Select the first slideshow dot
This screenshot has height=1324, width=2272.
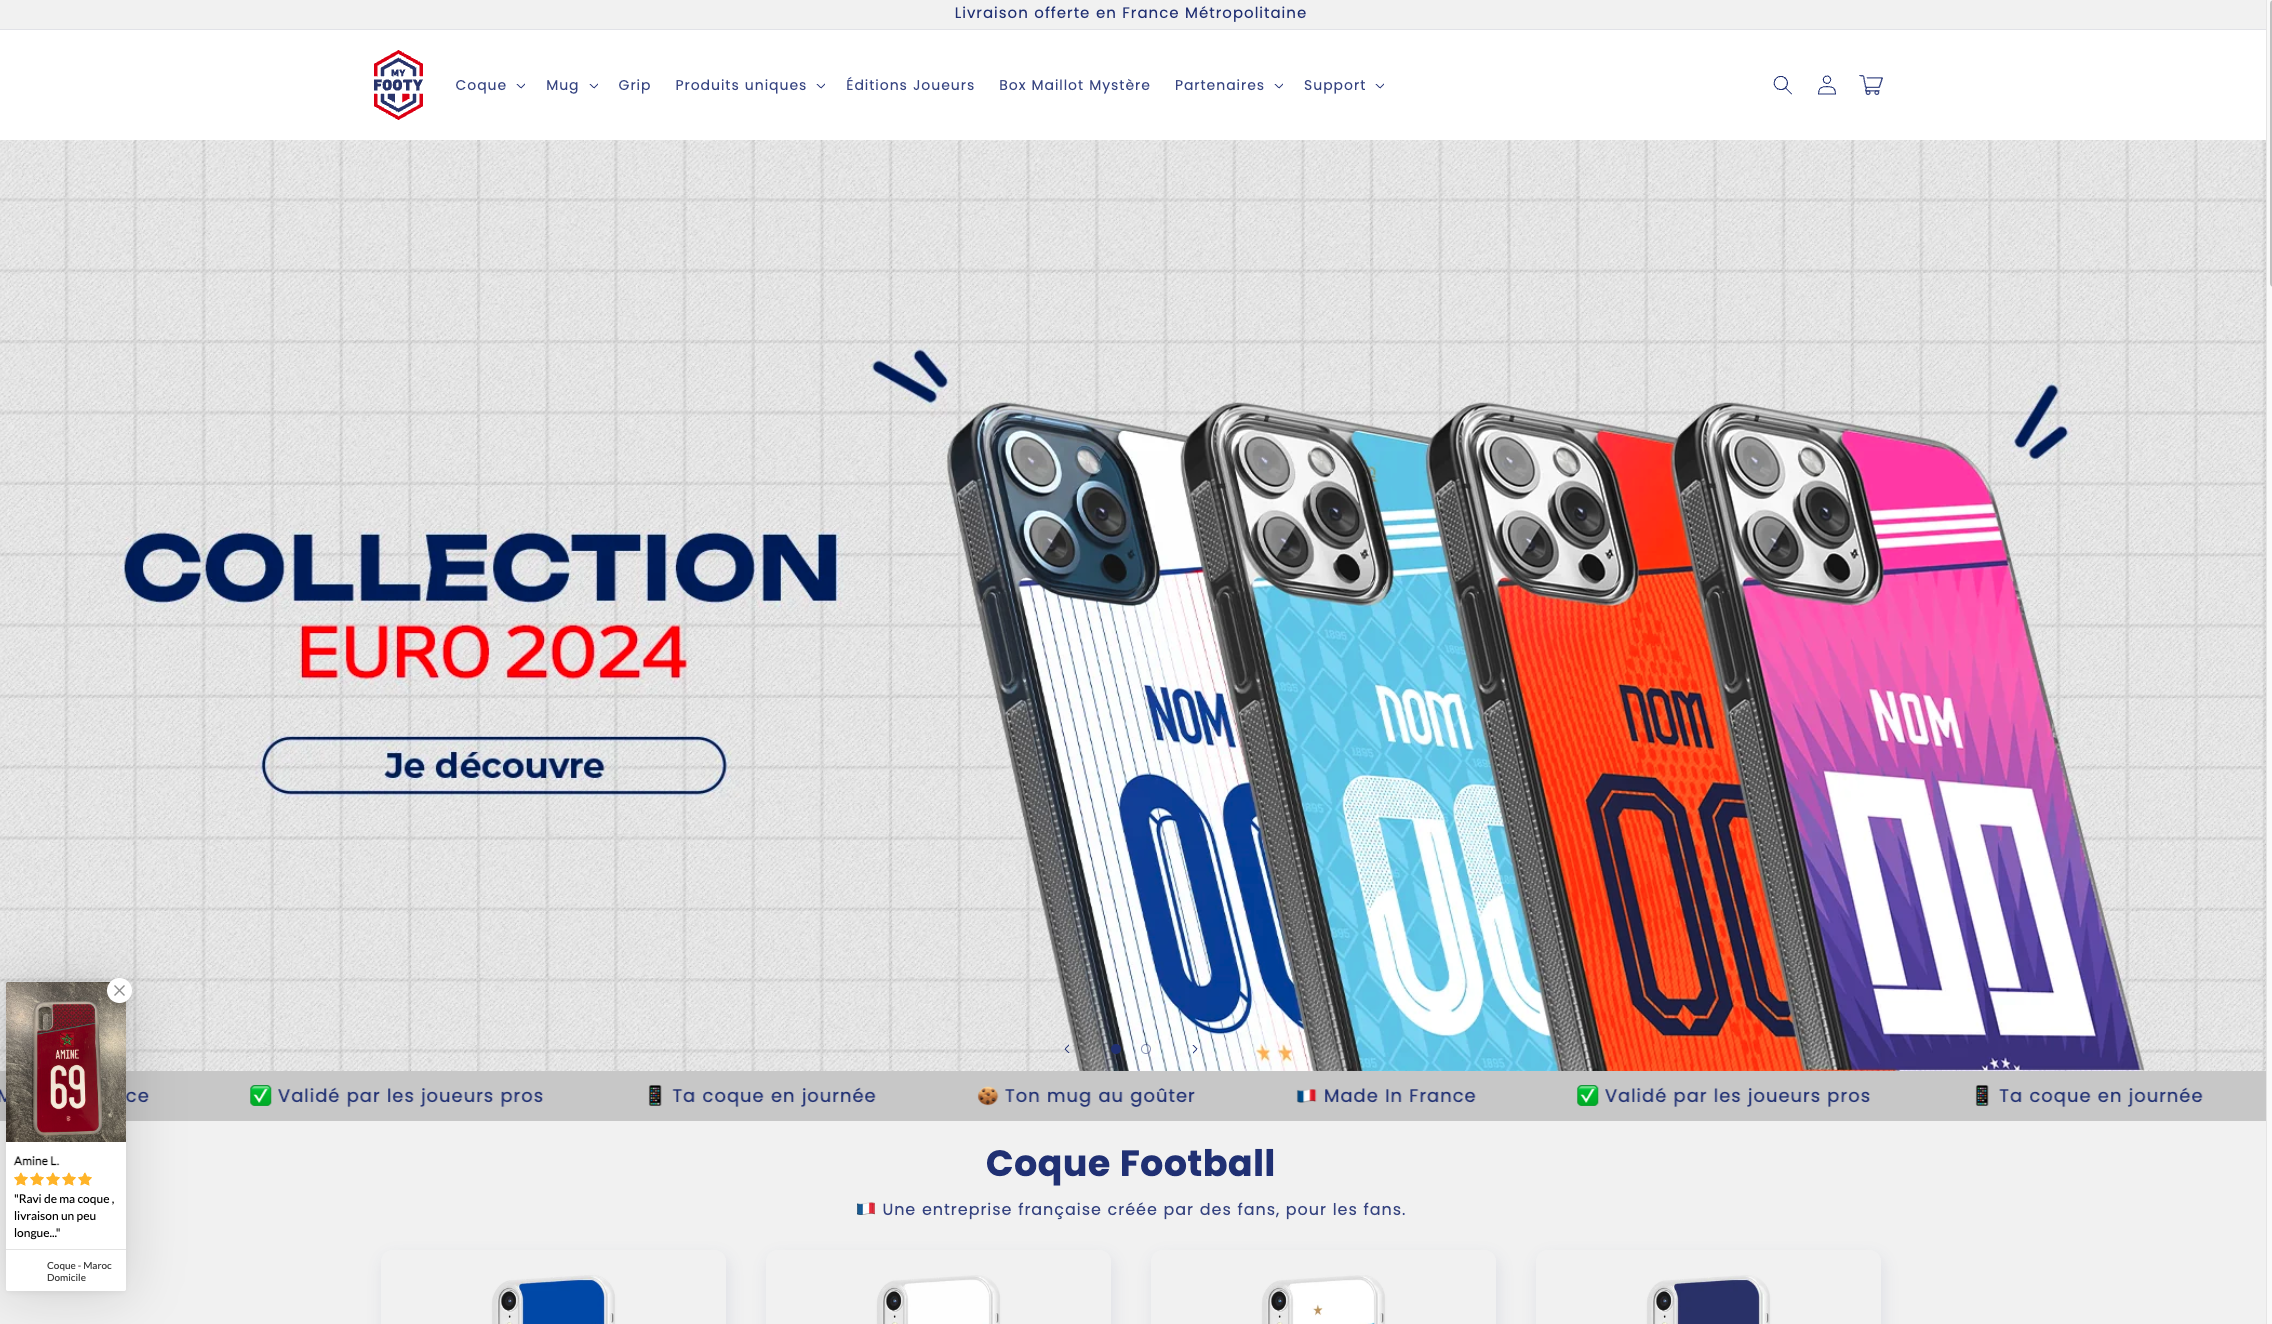1116,1049
